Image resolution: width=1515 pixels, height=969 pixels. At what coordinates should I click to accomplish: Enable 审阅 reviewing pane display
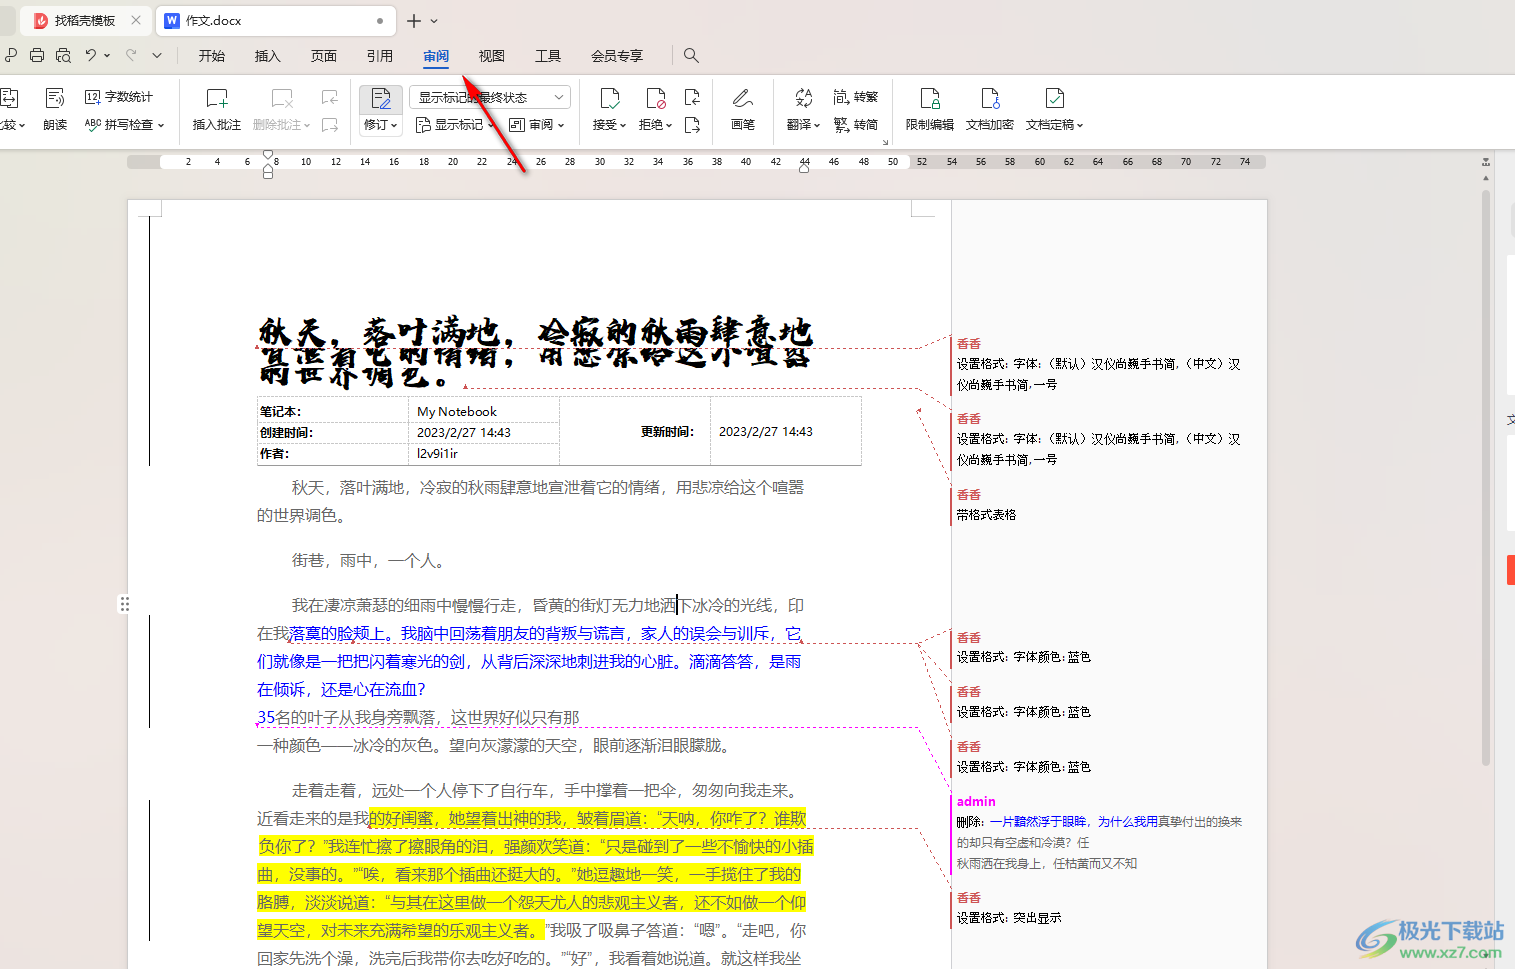coord(539,124)
